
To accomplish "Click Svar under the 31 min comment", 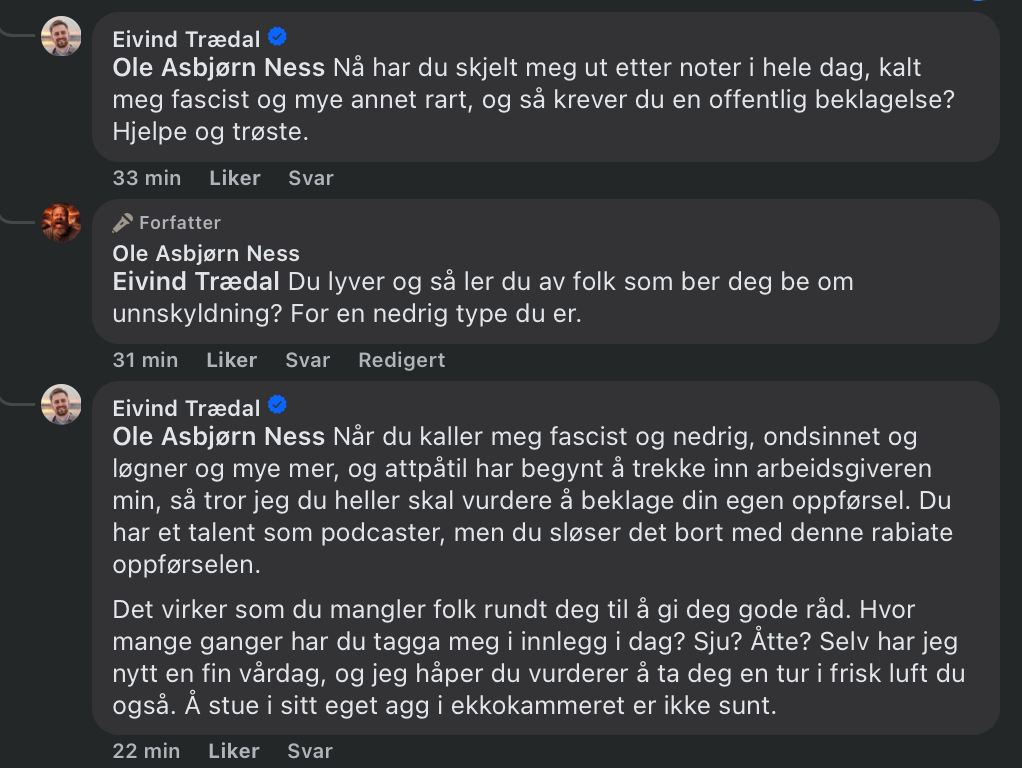I will (x=307, y=360).
